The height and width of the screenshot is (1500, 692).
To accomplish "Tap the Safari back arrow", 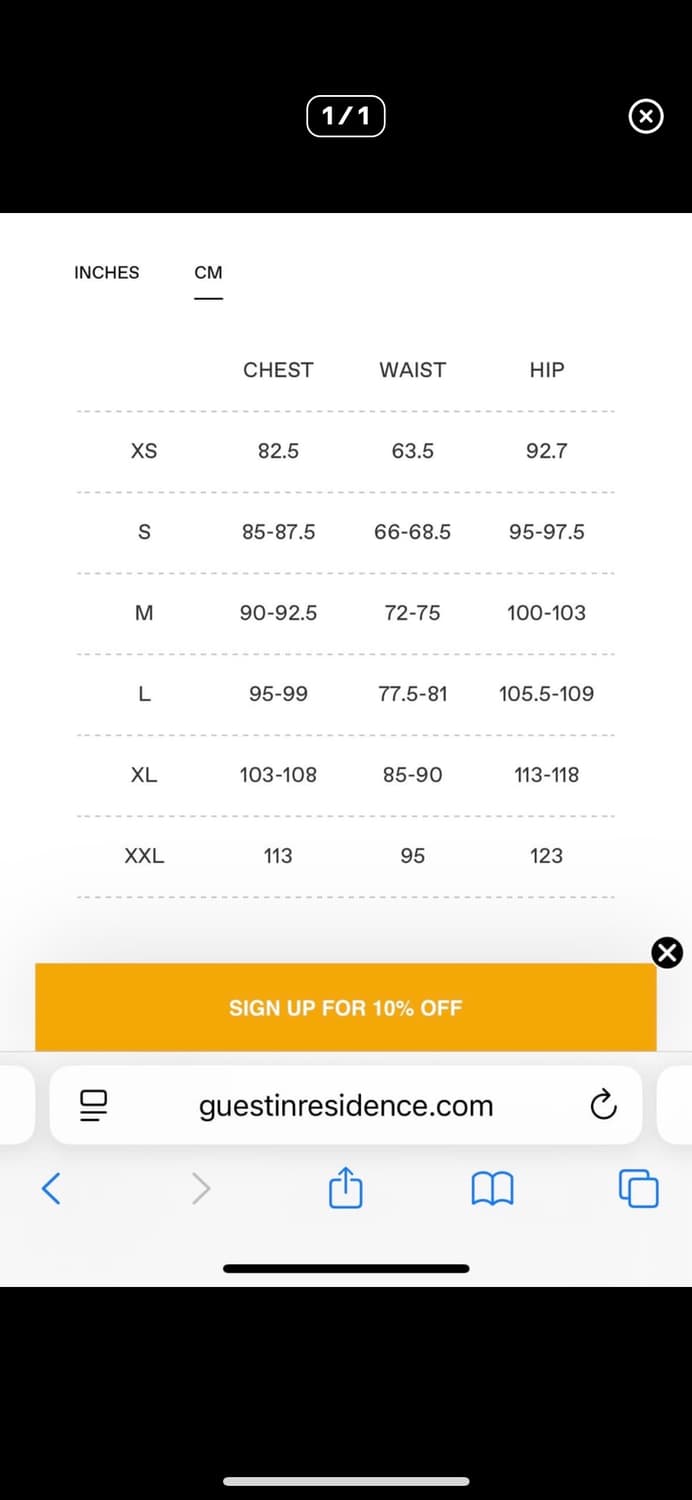I will point(51,1188).
